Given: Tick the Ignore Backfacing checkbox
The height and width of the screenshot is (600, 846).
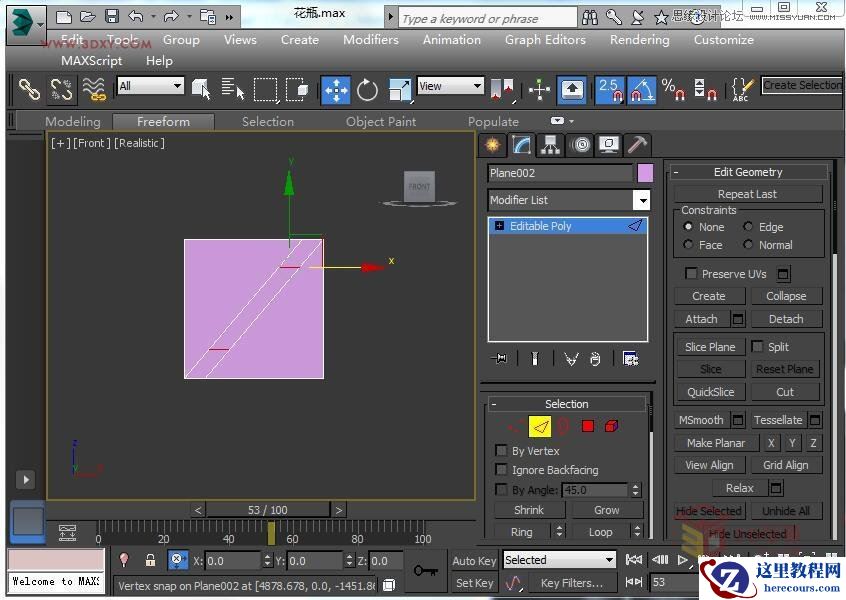Looking at the screenshot, I should [502, 470].
